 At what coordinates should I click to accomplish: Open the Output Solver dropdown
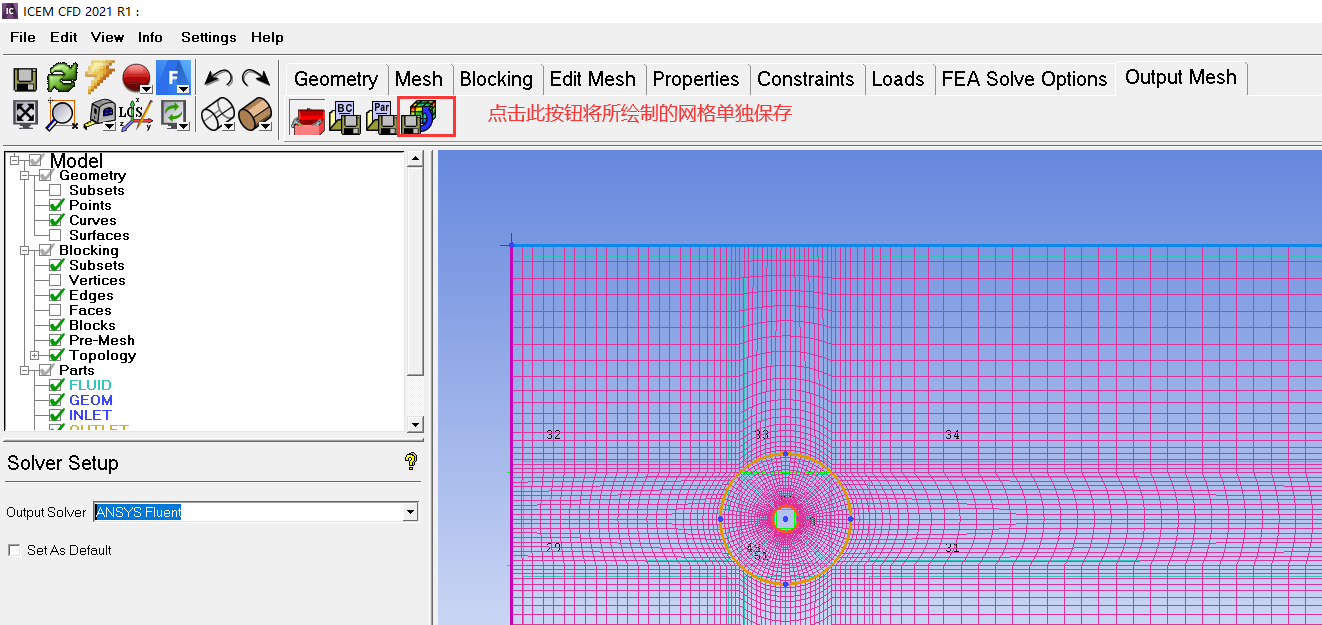pyautogui.click(x=409, y=512)
